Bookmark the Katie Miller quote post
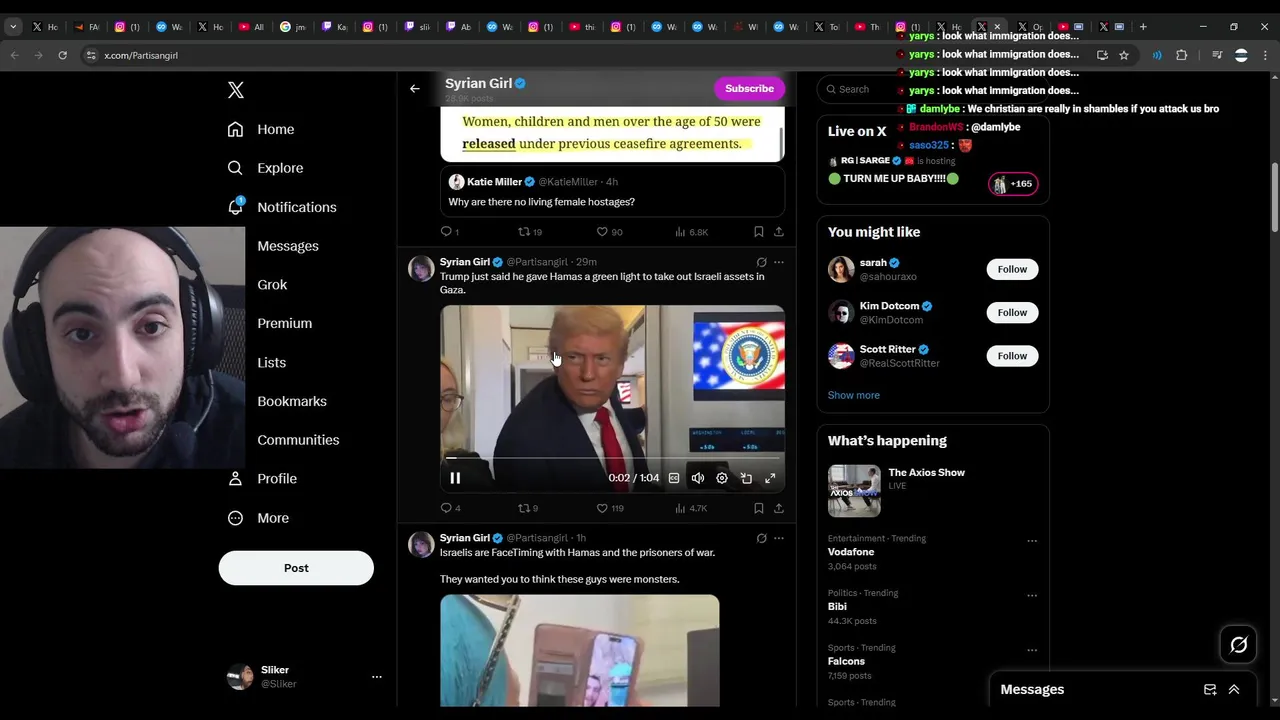This screenshot has height=720, width=1280. click(759, 232)
